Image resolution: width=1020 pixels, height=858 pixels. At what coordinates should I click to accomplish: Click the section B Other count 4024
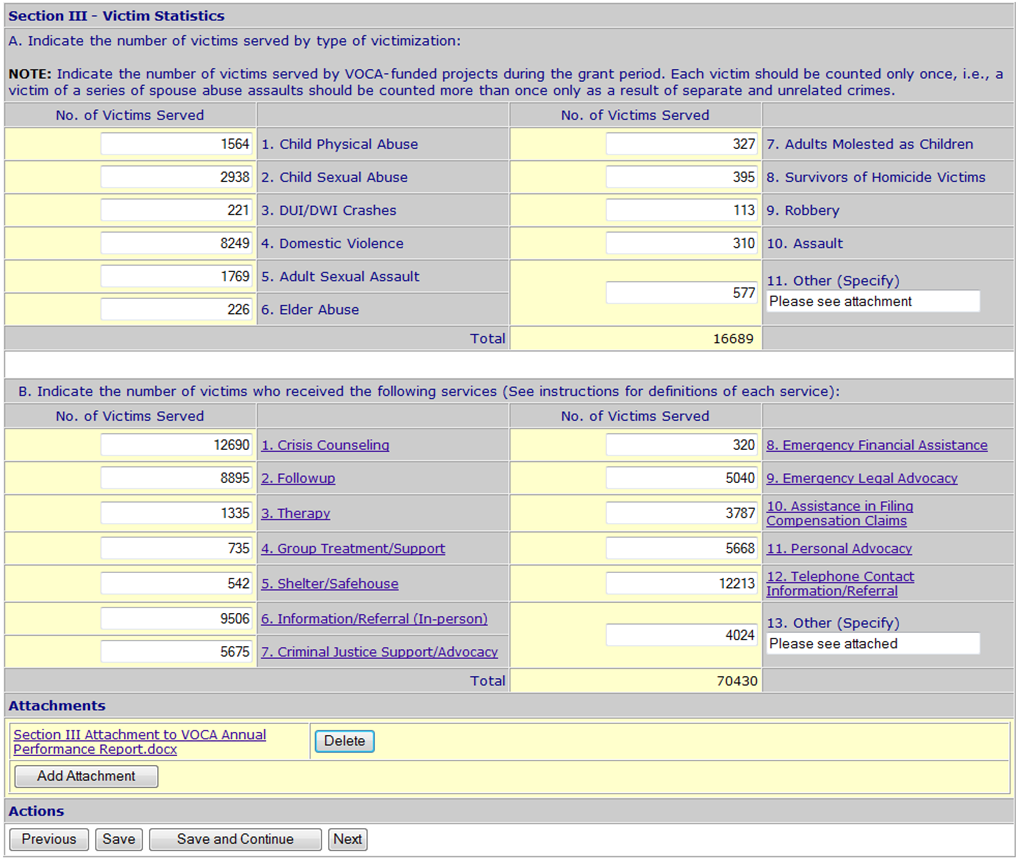pyautogui.click(x=682, y=635)
